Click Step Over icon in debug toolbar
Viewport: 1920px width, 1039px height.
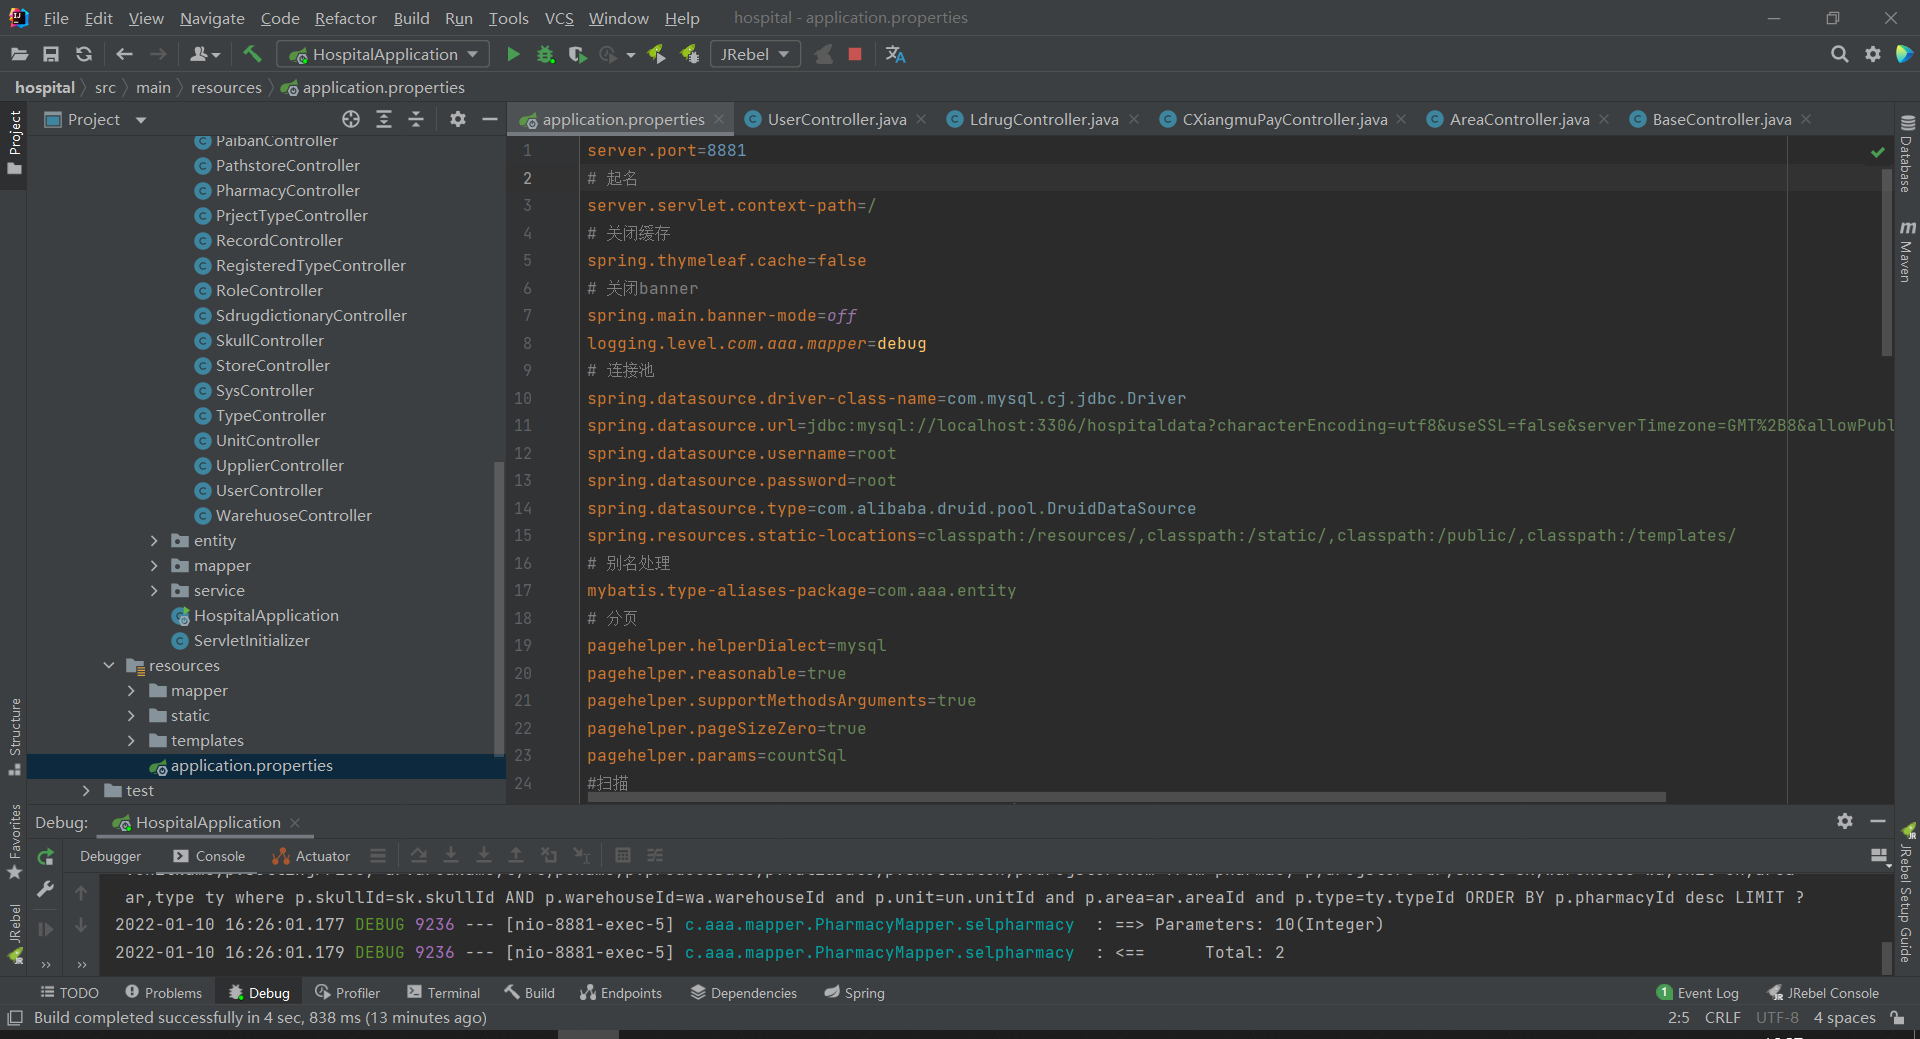coord(419,855)
